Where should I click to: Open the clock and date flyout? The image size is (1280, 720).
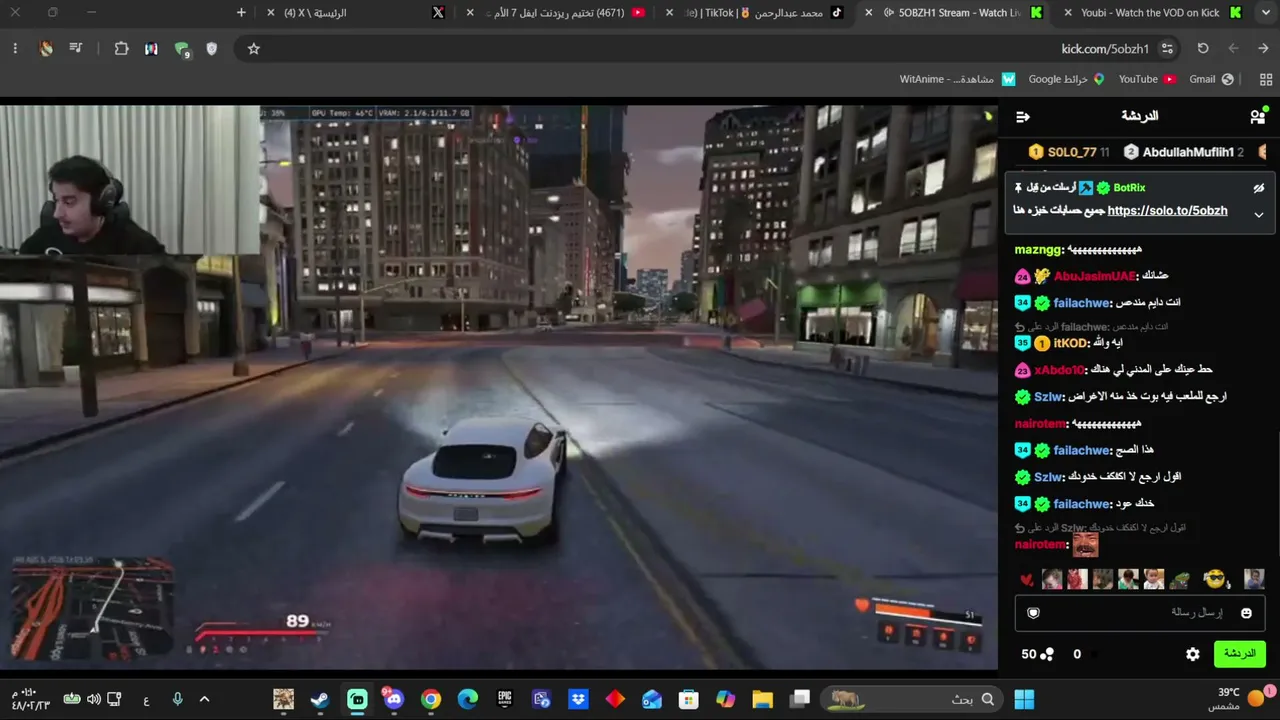click(30, 699)
